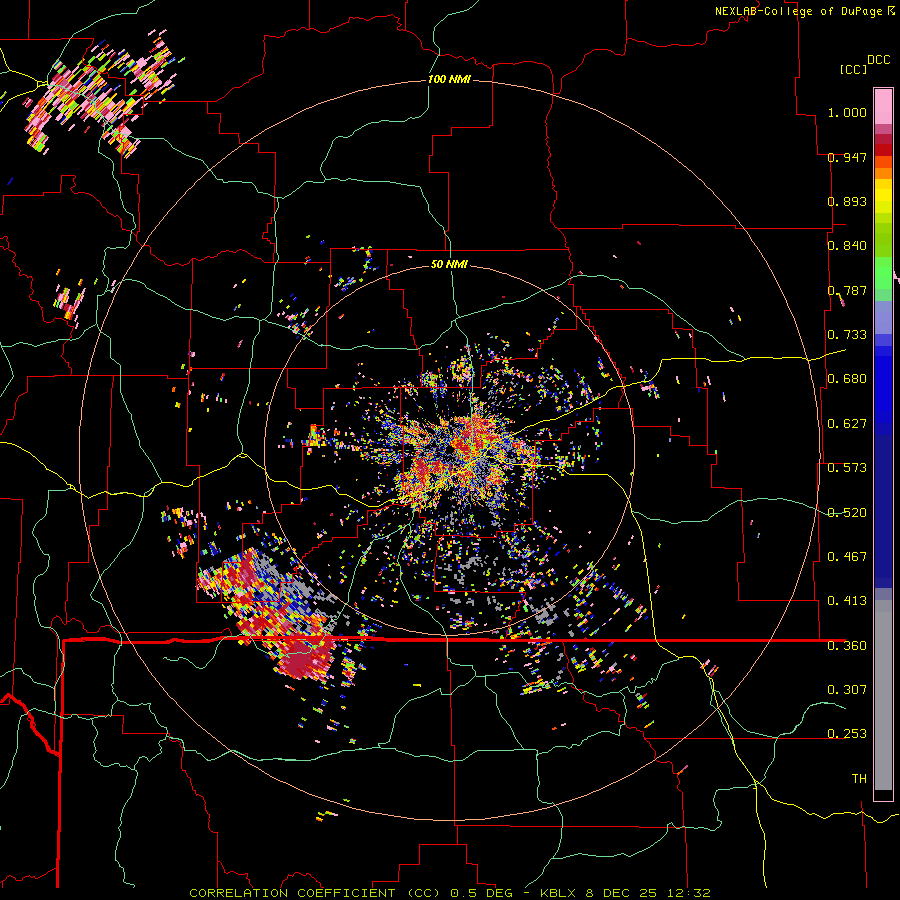Click the [CC] units label
The image size is (900, 900).
tap(853, 69)
